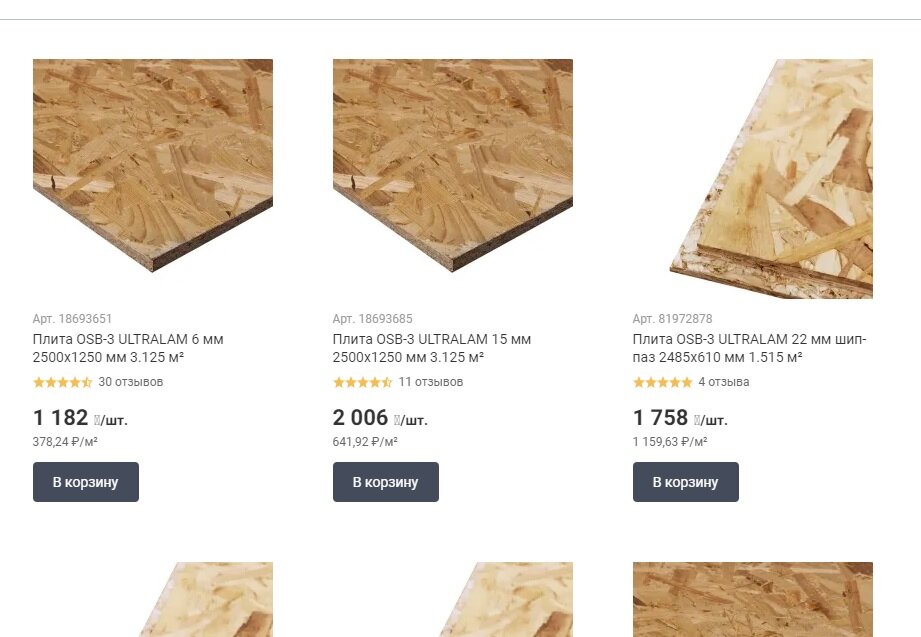Click the 15 мм OSB board product image
The image size is (921, 637).
[x=453, y=166]
